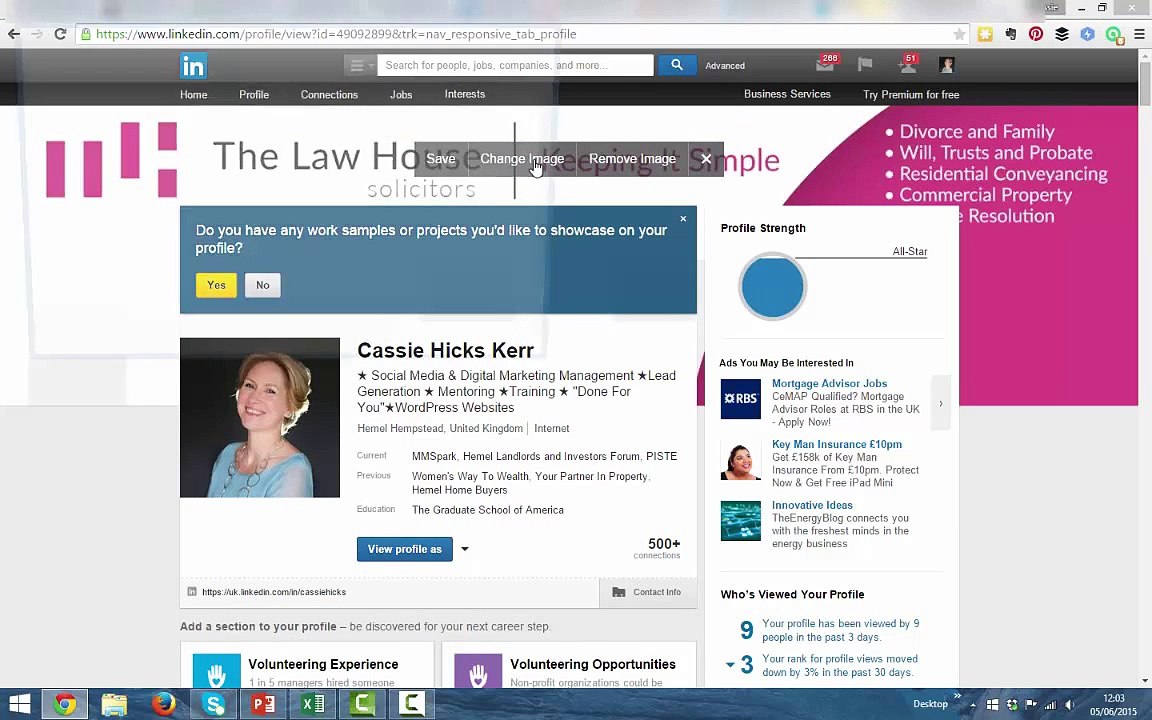
Task: Click the LinkedIn URL address bar
Action: (x=514, y=34)
